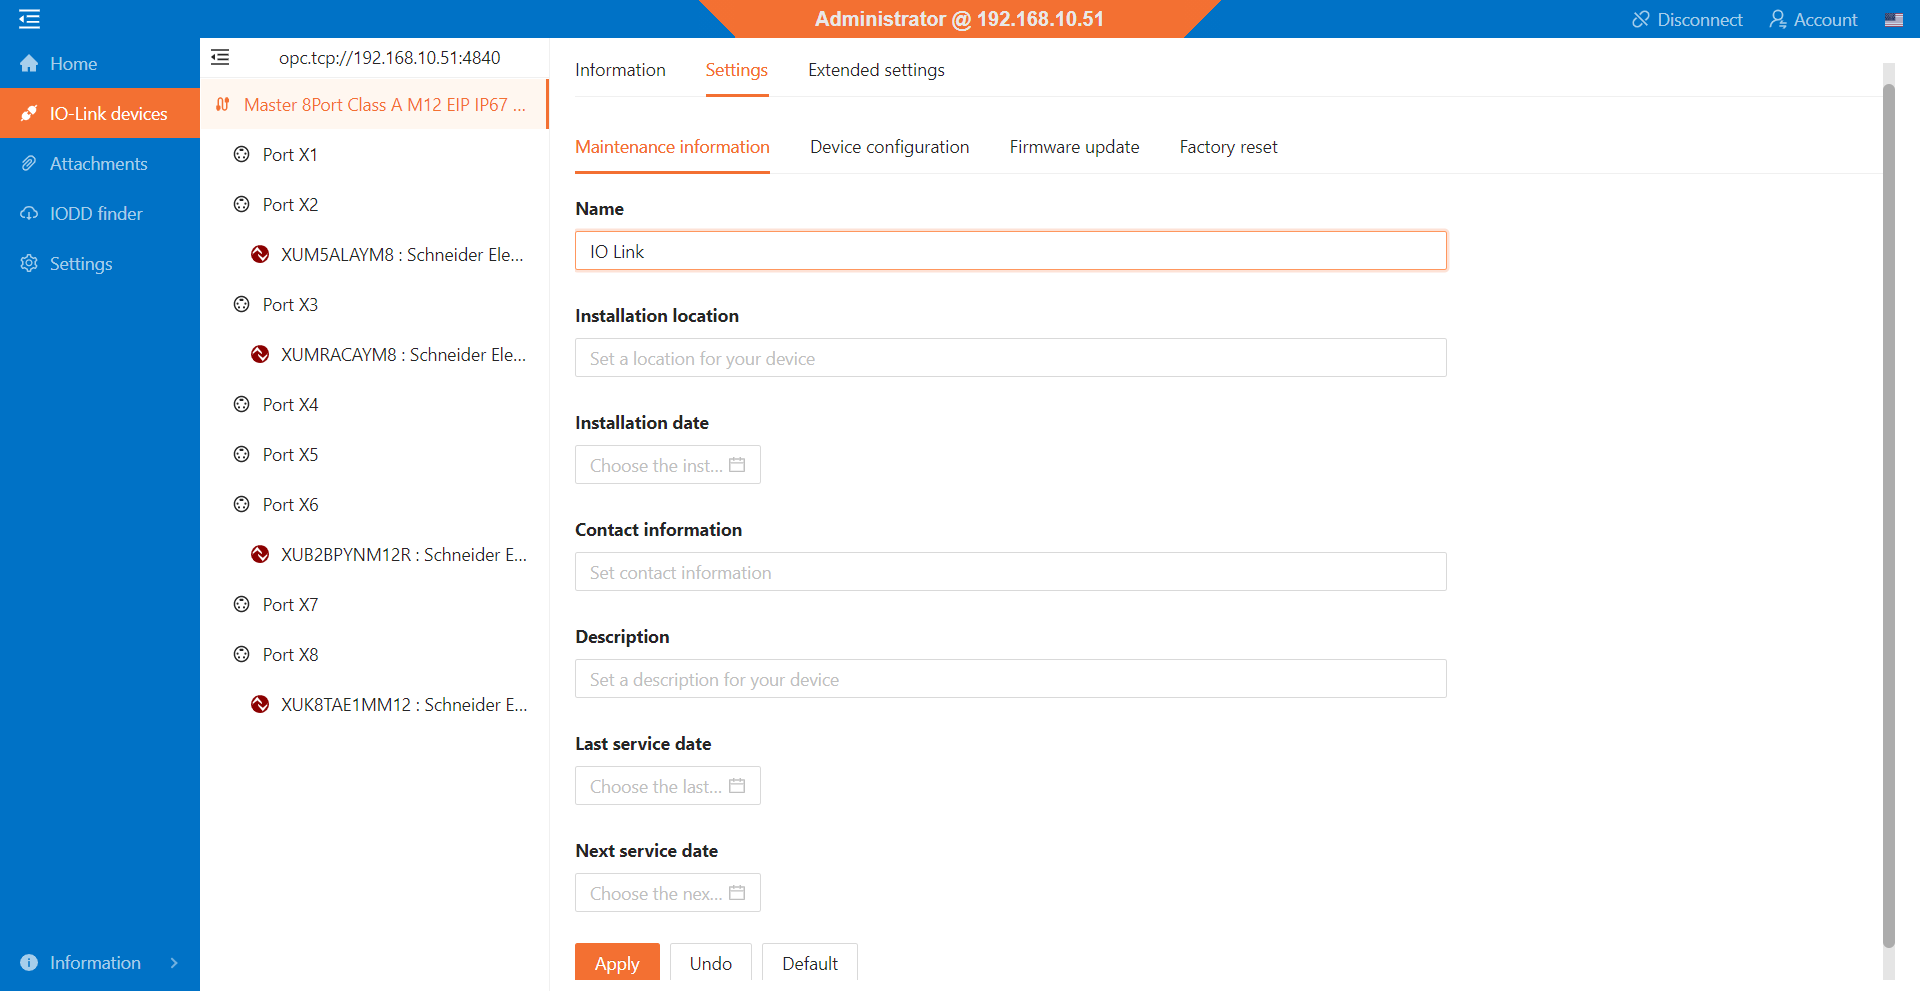Select Port X5 tree label
Image resolution: width=1920 pixels, height=991 pixels.
click(x=290, y=455)
